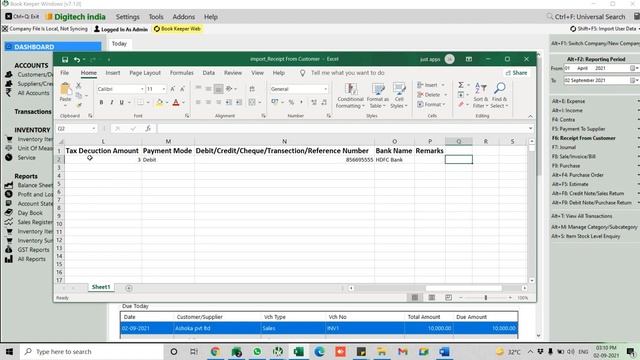Apply percent style number format
Screen dimensions: 640x360
tap(291, 102)
